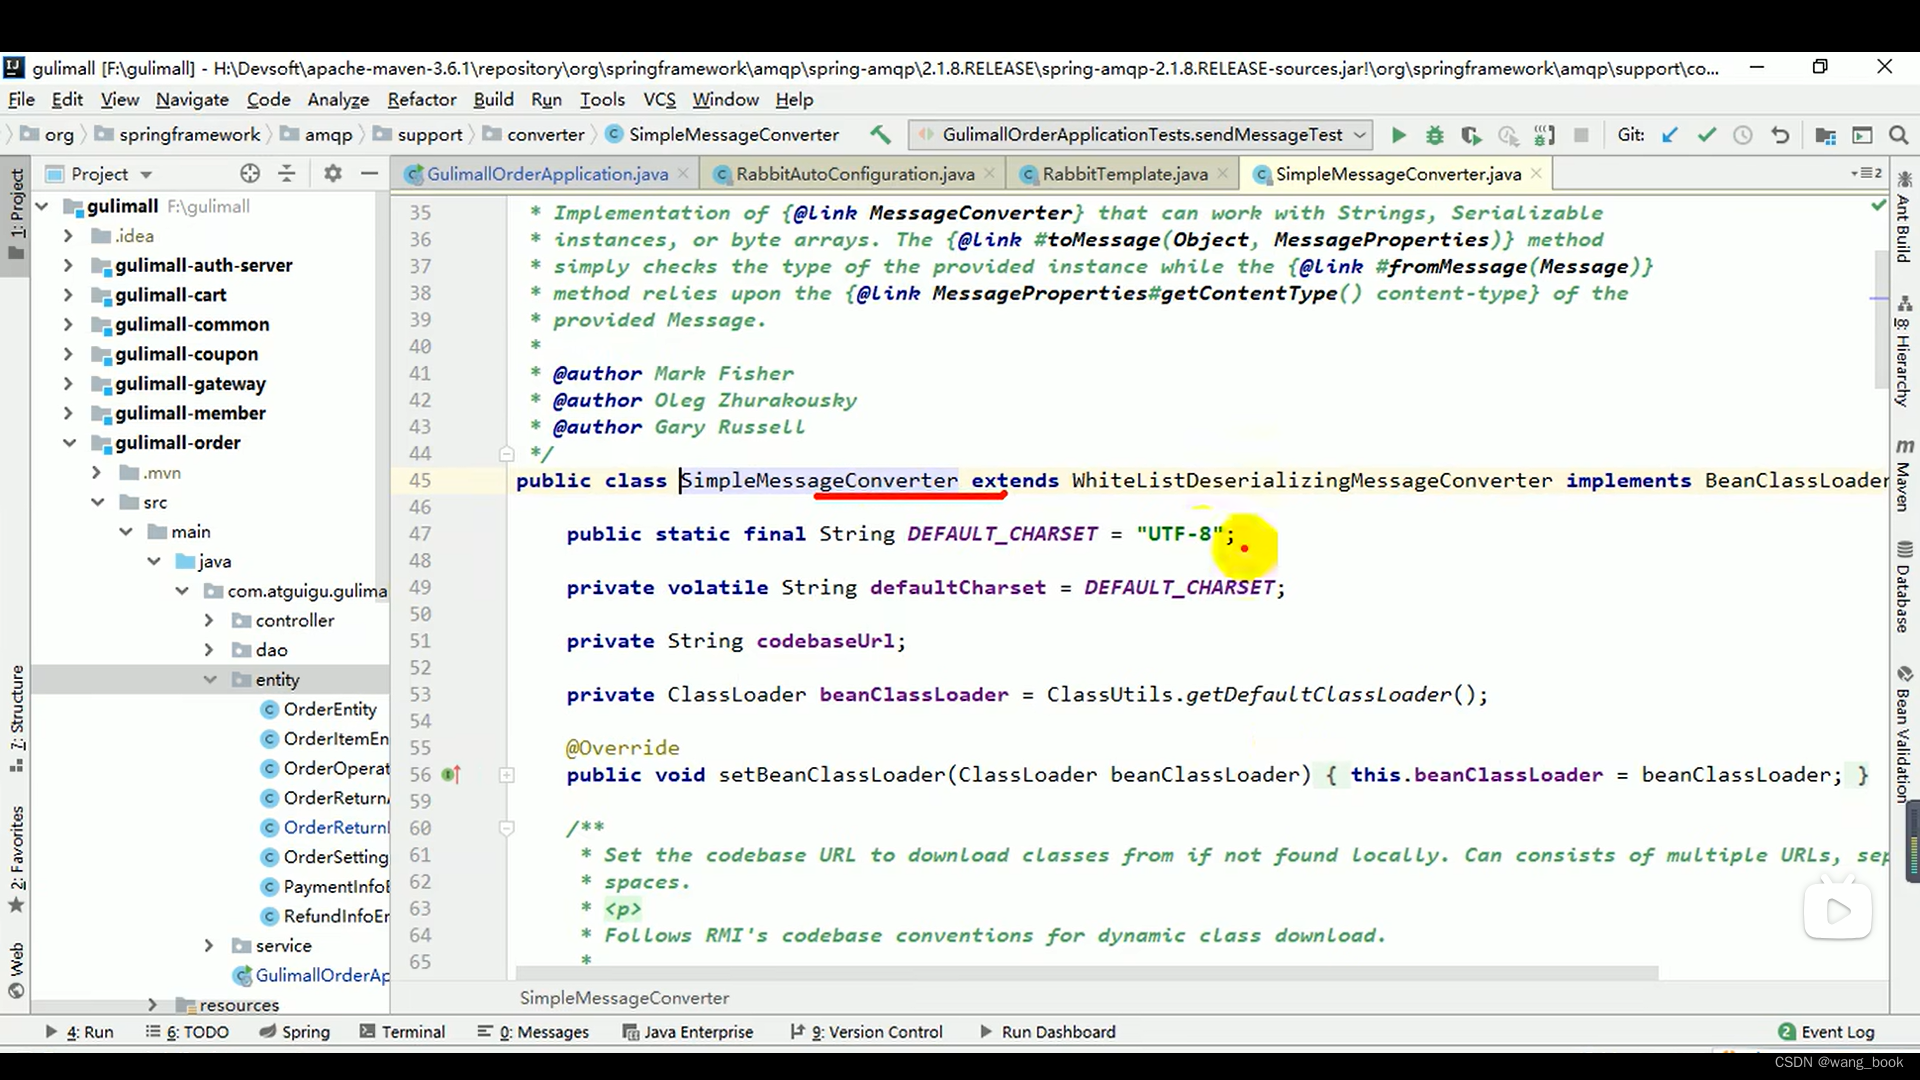Image resolution: width=1920 pixels, height=1080 pixels.
Task: Open the Ant Build side panel
Action: 1903,220
